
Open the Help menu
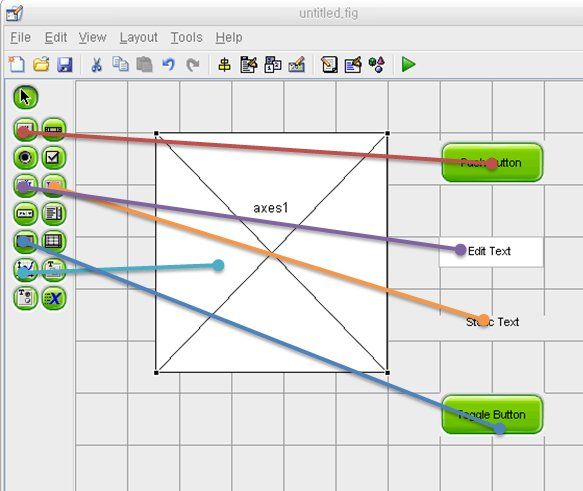229,38
